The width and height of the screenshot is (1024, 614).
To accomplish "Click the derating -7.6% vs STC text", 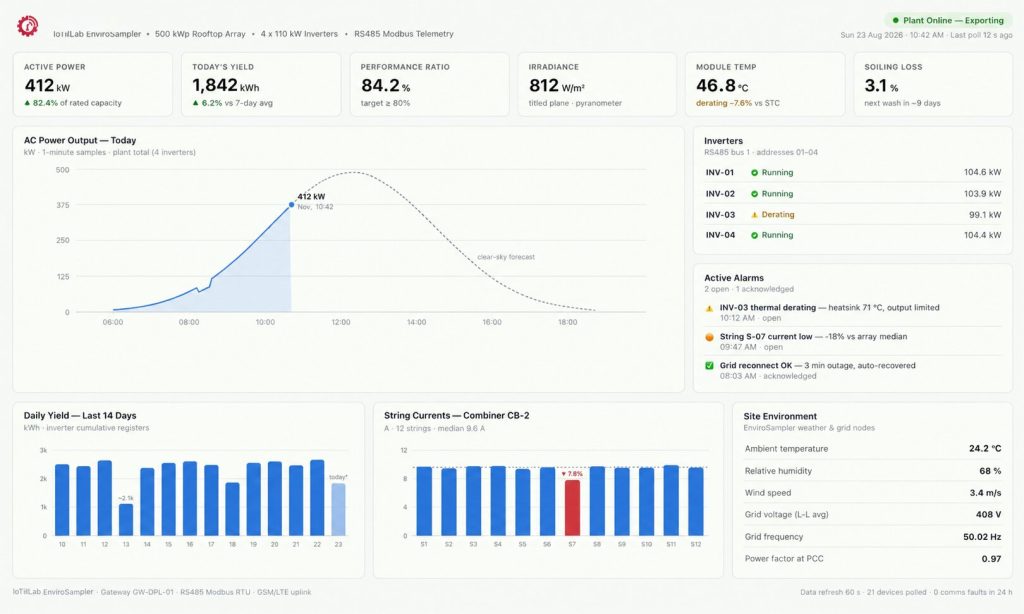I will (x=737, y=103).
